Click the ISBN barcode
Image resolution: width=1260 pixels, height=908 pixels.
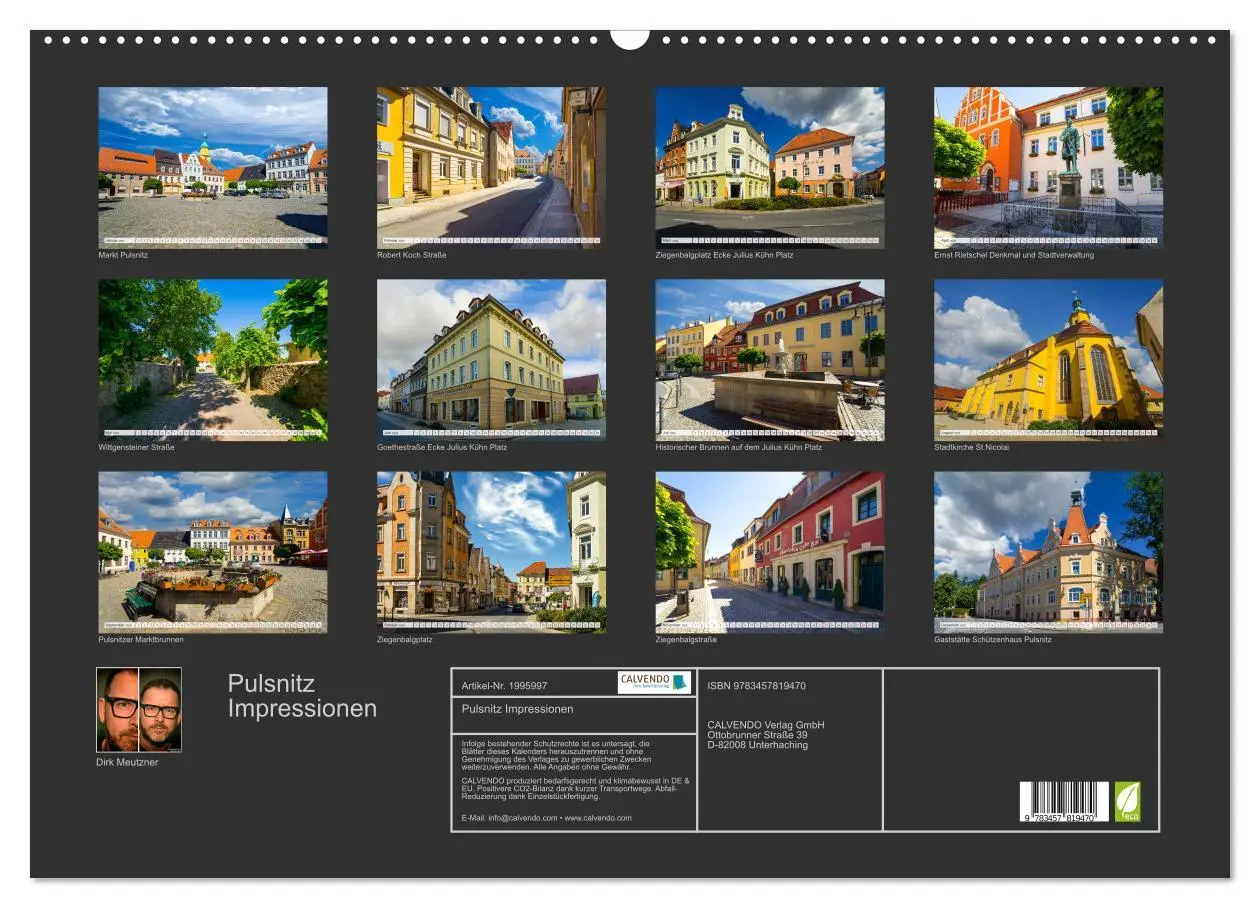pyautogui.click(x=1064, y=802)
